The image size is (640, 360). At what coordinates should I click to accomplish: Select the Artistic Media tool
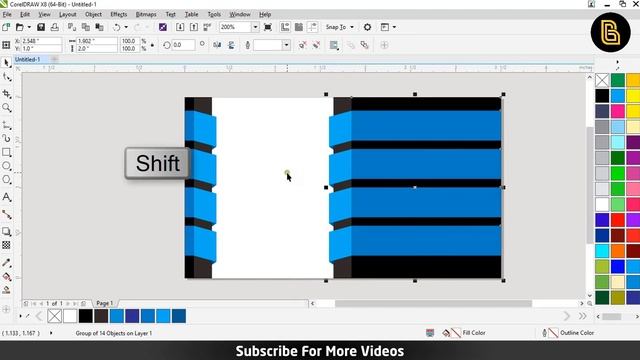7,139
